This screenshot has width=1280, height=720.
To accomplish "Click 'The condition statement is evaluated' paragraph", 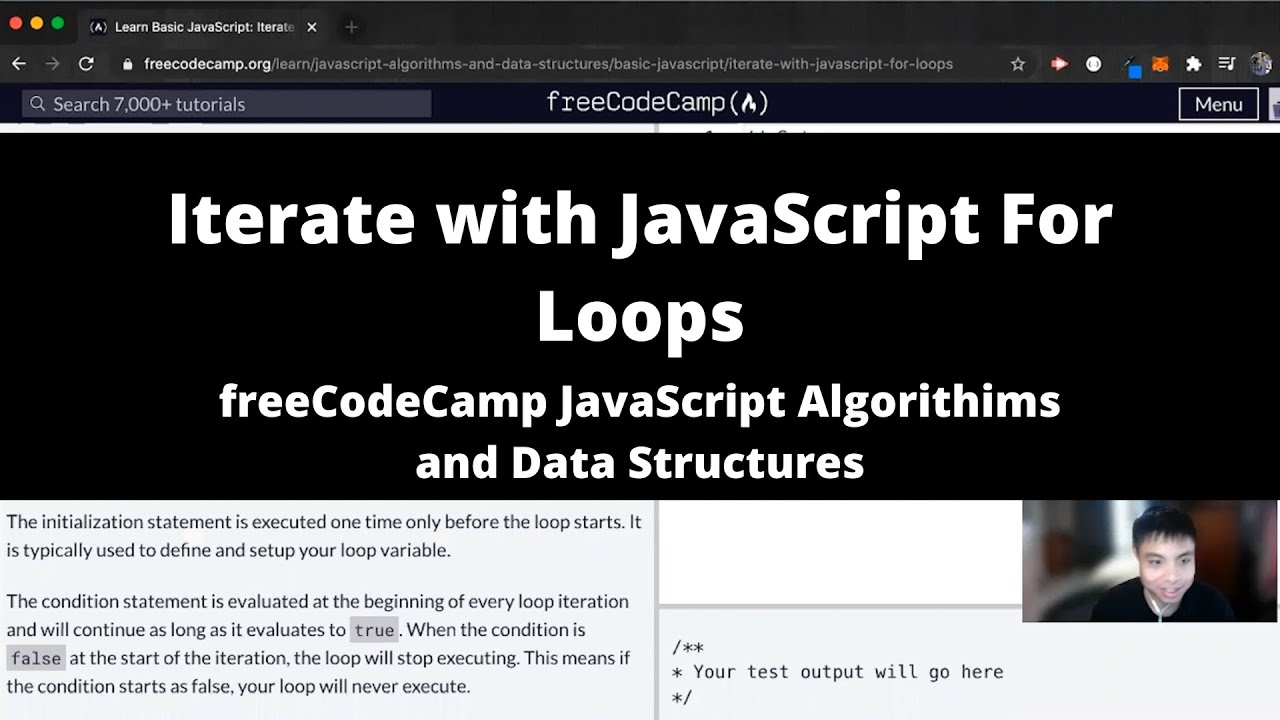I will click(x=318, y=644).
